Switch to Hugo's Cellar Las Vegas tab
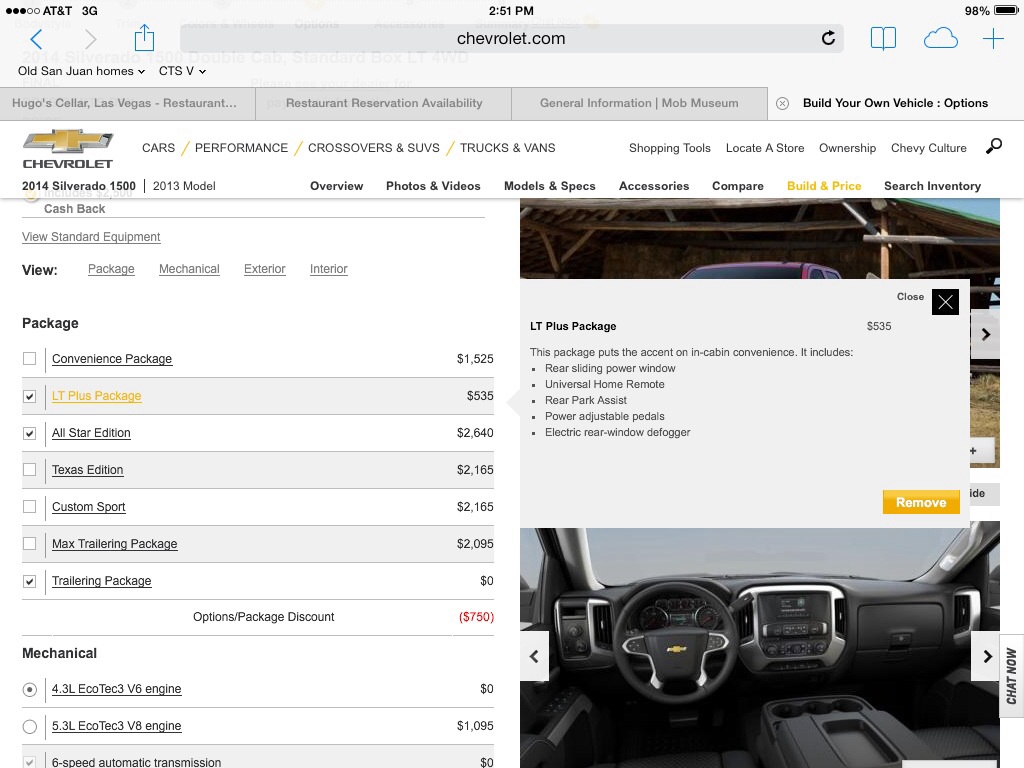This screenshot has width=1024, height=768. [127, 103]
